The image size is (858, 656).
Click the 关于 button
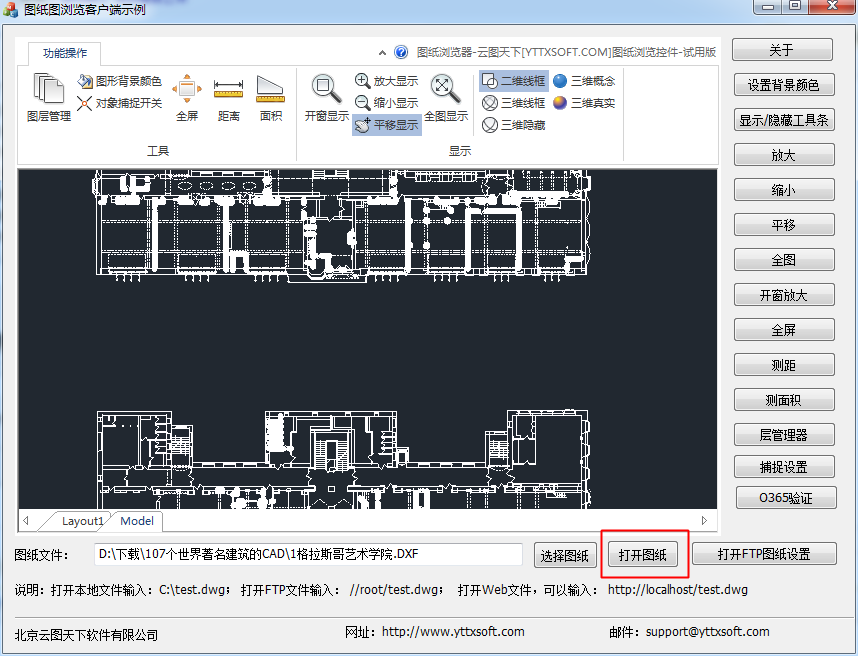point(782,50)
